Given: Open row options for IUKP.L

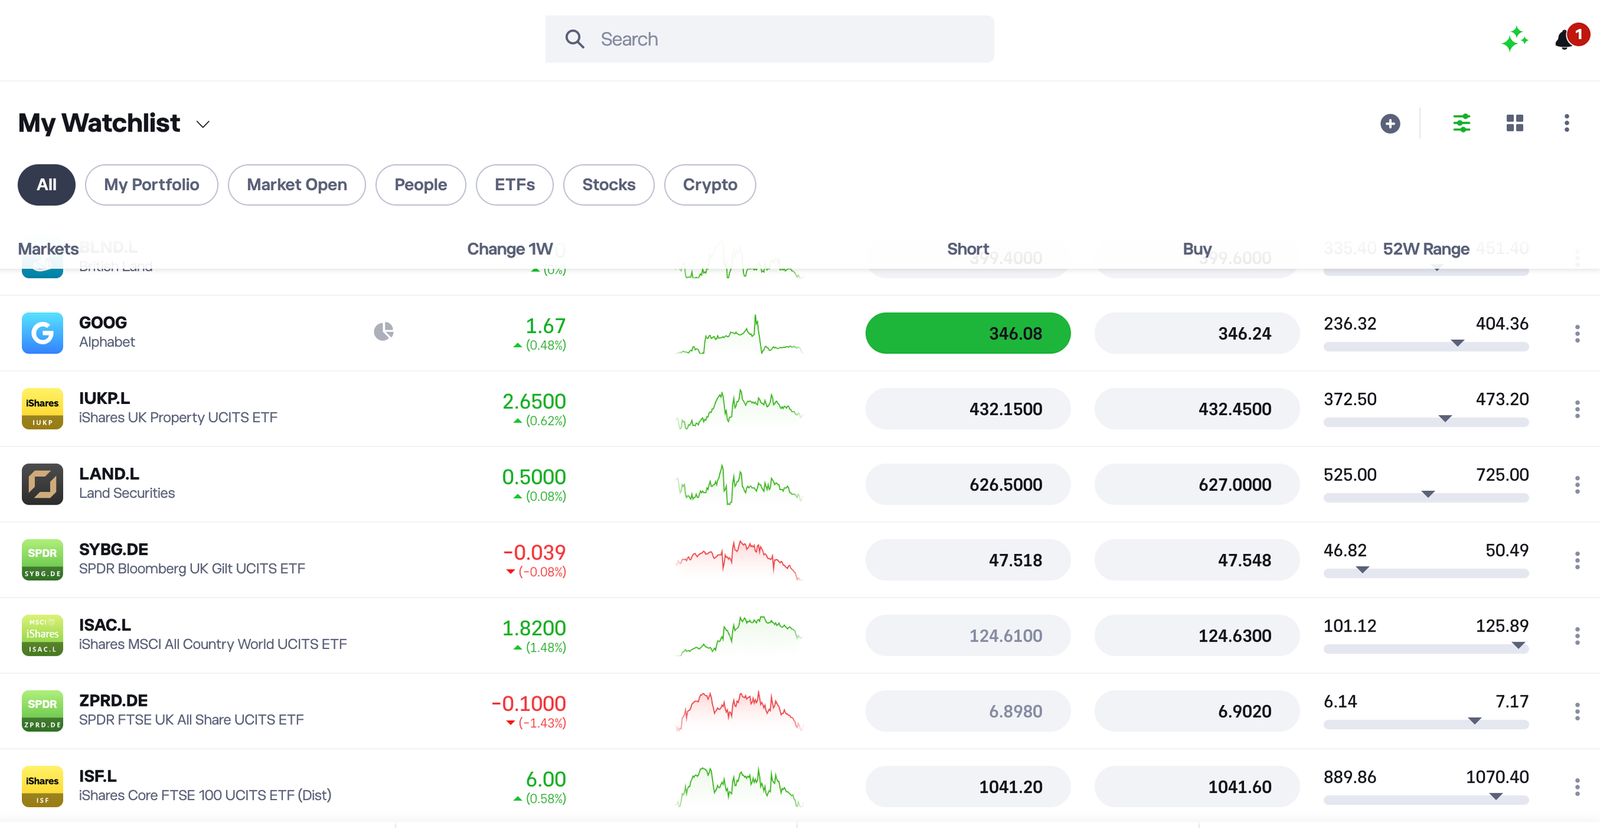Looking at the screenshot, I should (1577, 409).
